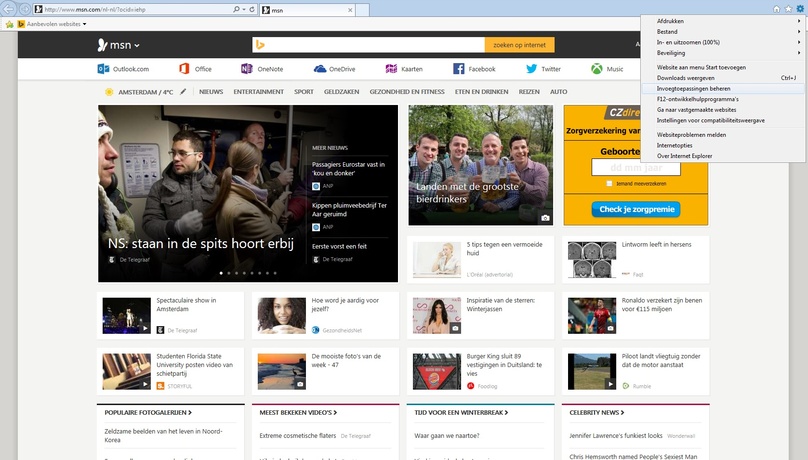Select Instellingen voor compatibiliteitsweergave
Viewport: 808px width, 460px height.
tap(722, 121)
